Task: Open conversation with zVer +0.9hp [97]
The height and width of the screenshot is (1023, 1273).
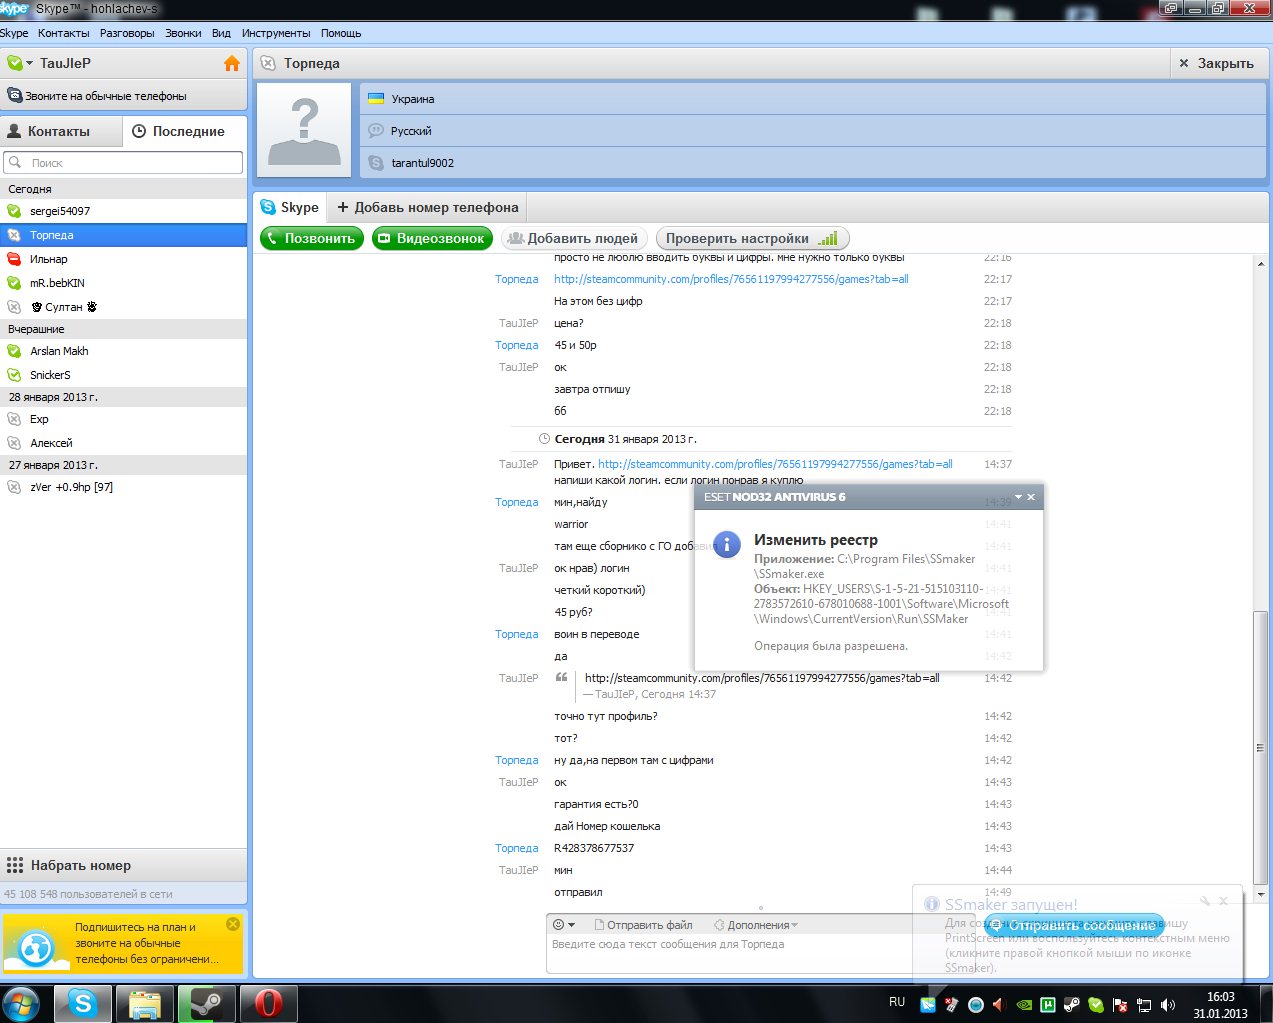Action: point(124,487)
